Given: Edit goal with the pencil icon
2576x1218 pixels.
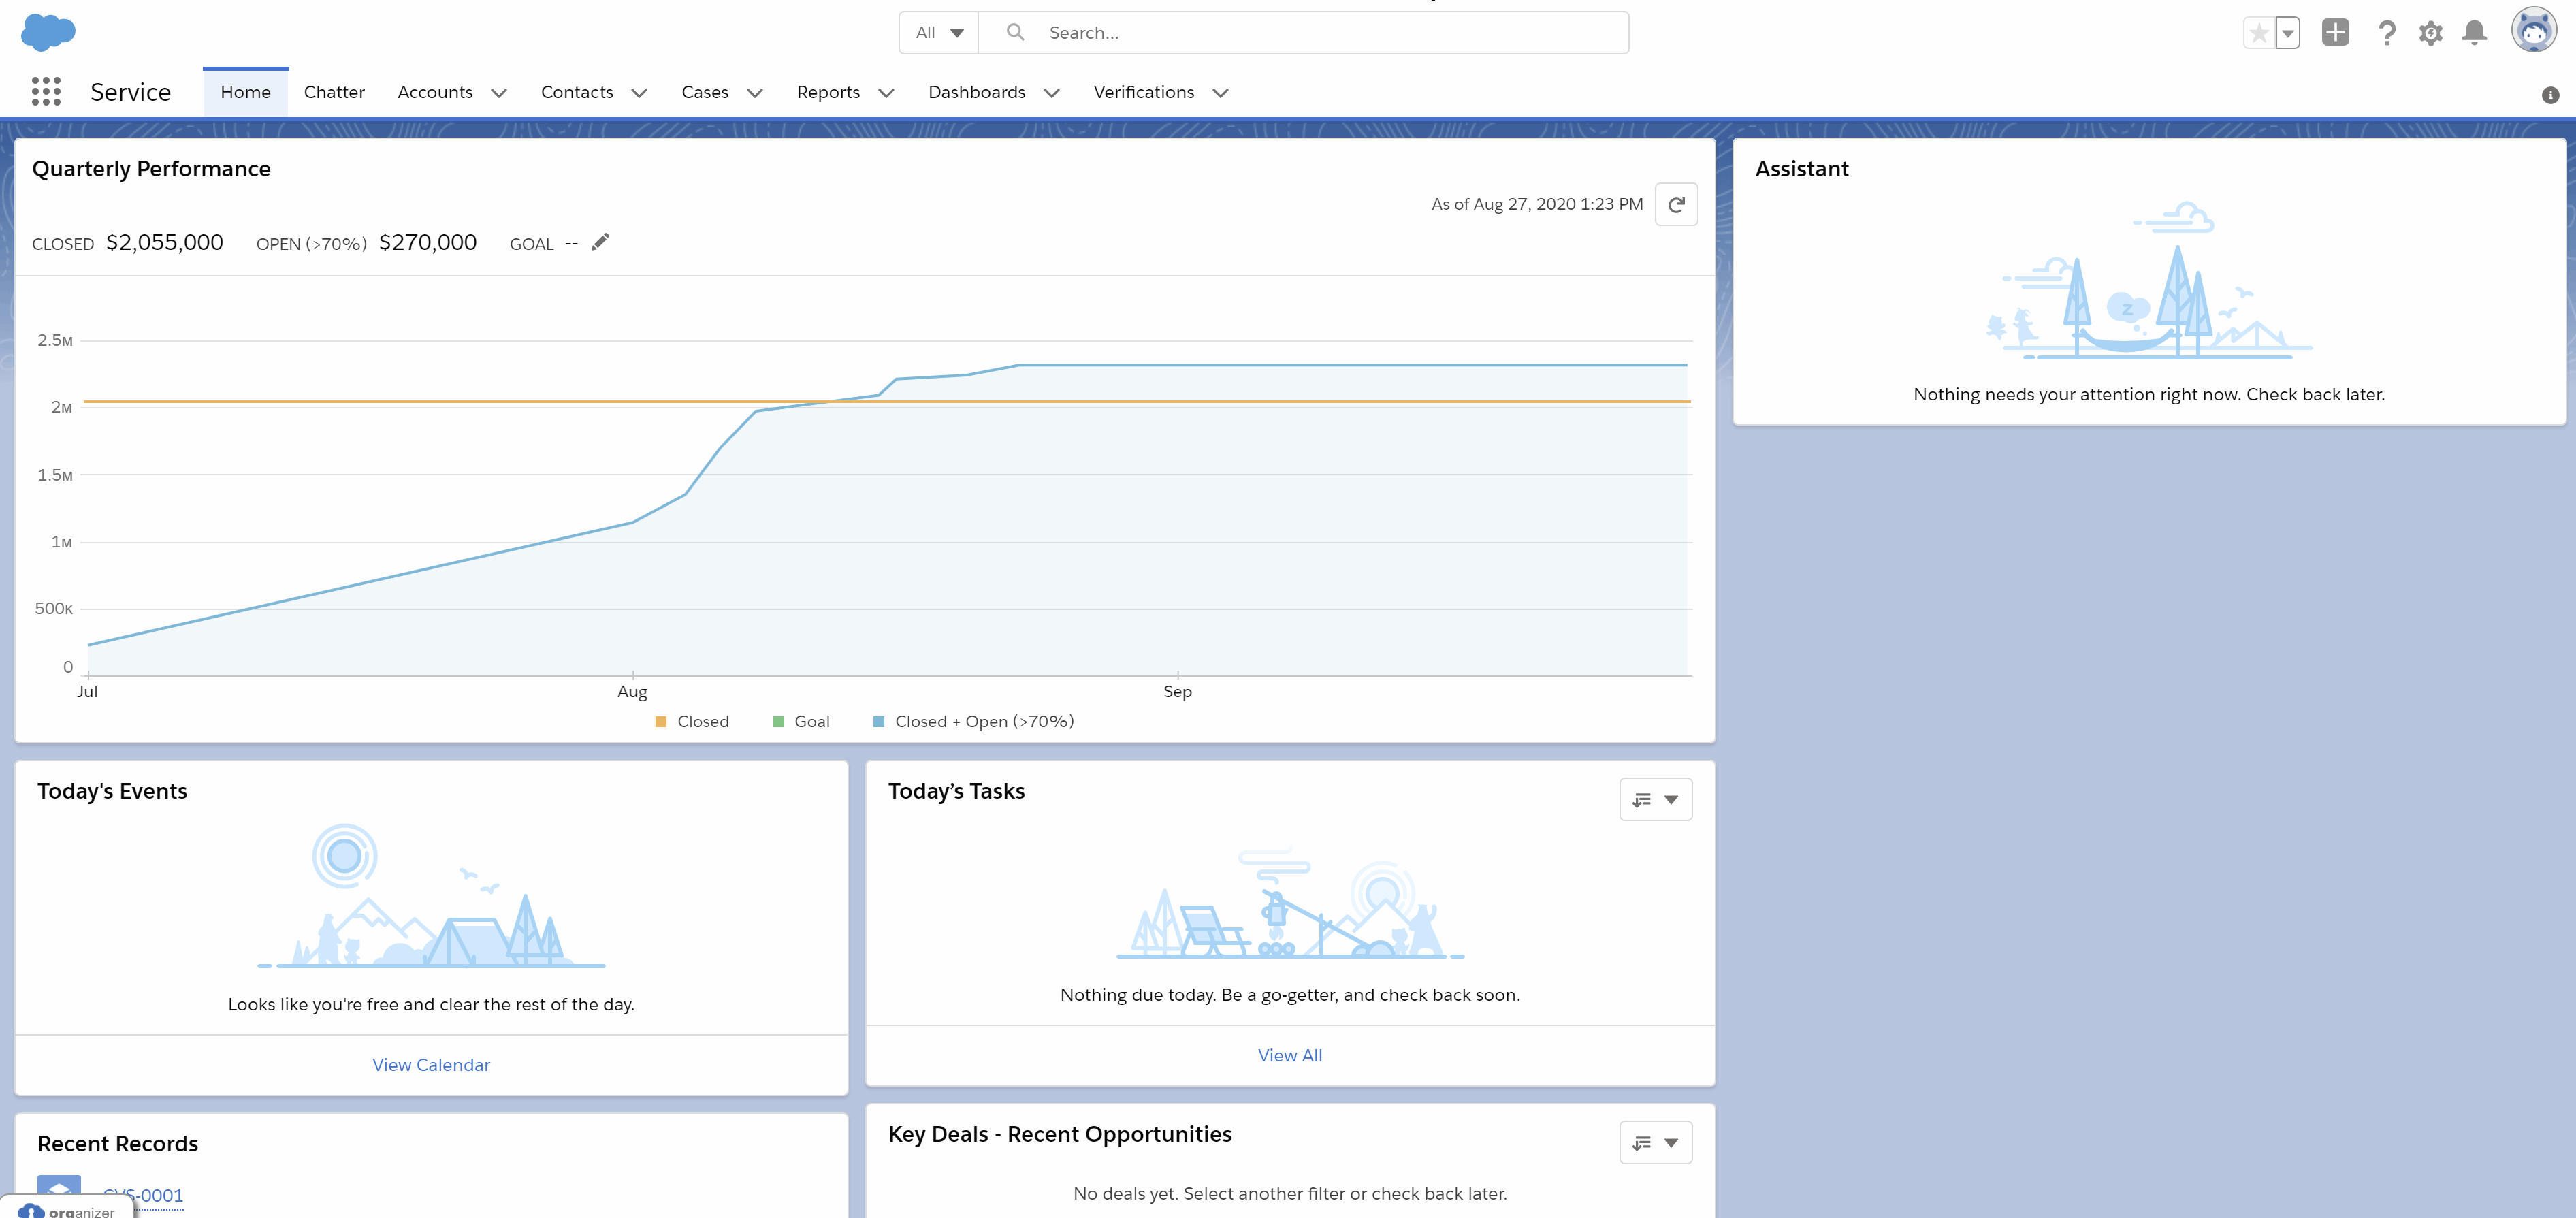Looking at the screenshot, I should 600,243.
